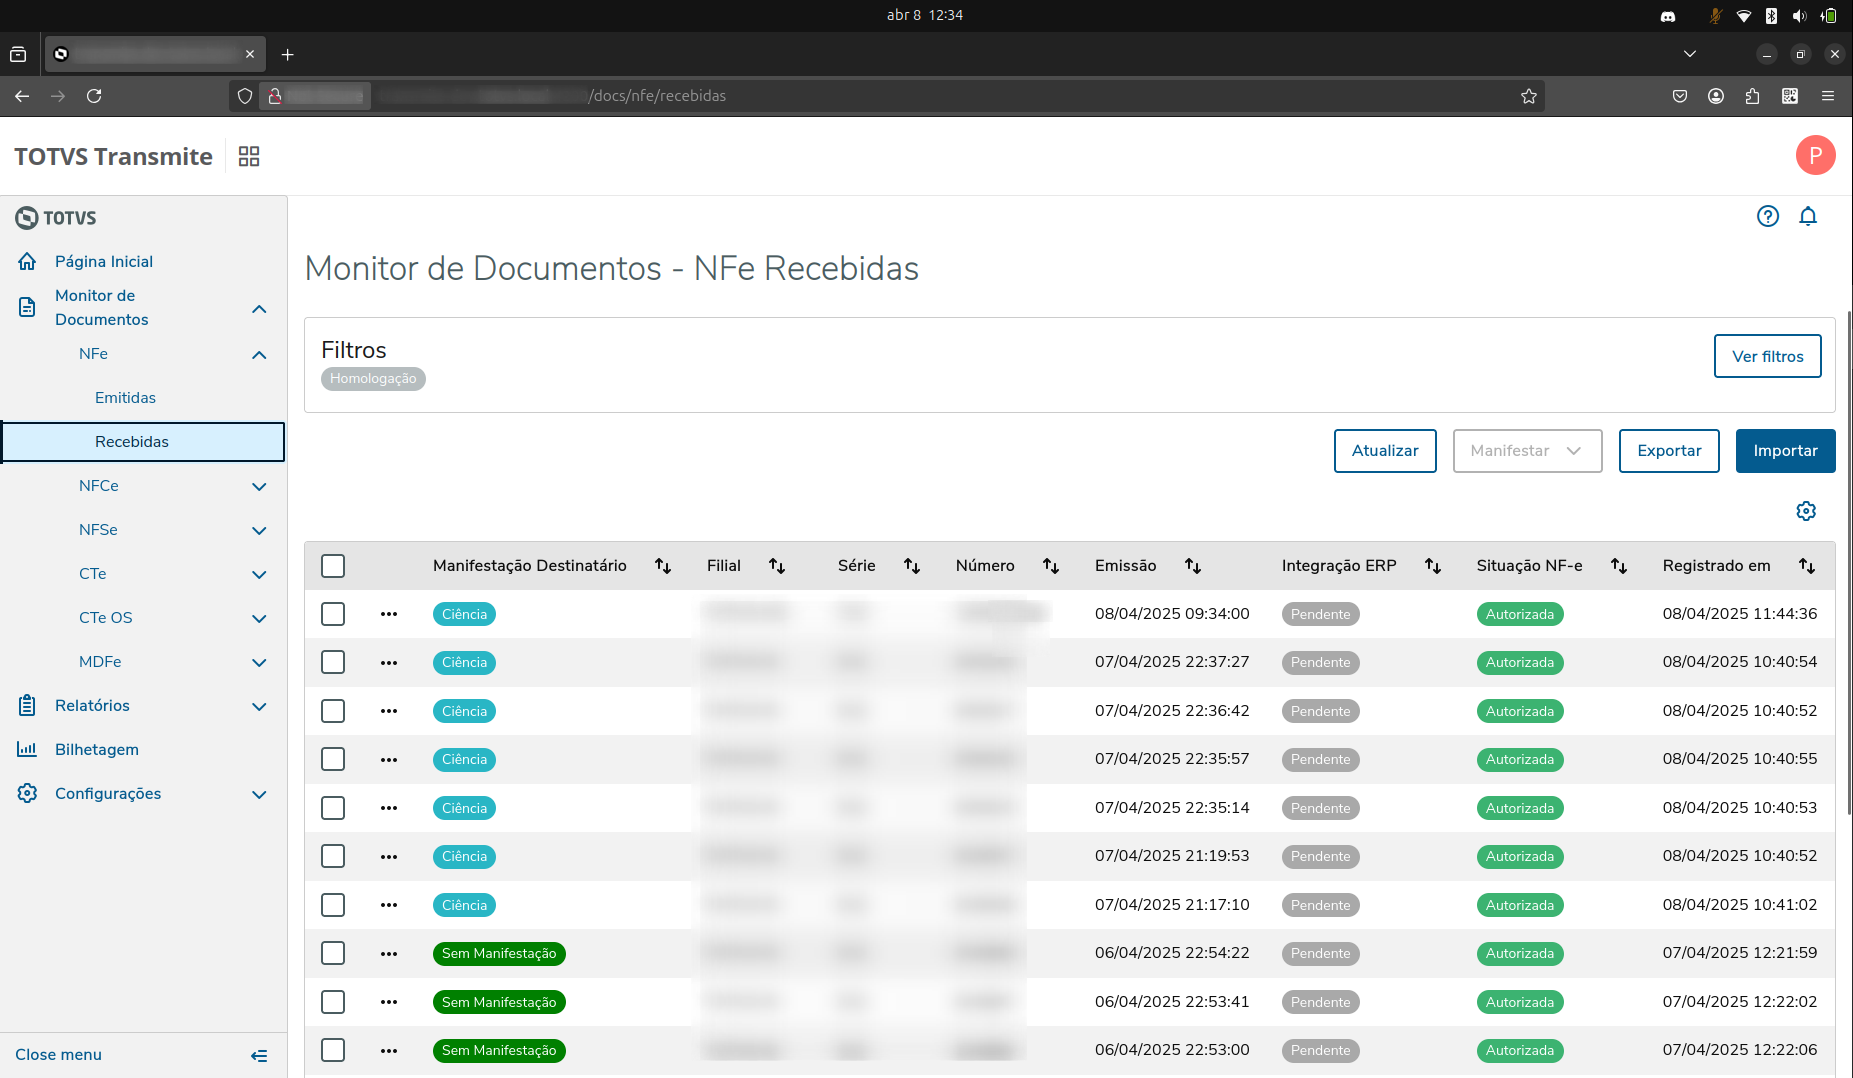Sort by Situação NF-e column
1853x1078 pixels.
1619,566
